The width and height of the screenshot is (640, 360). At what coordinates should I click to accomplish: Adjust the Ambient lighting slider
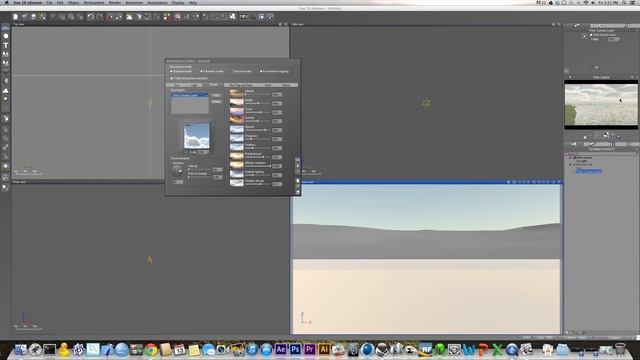click(x=257, y=175)
